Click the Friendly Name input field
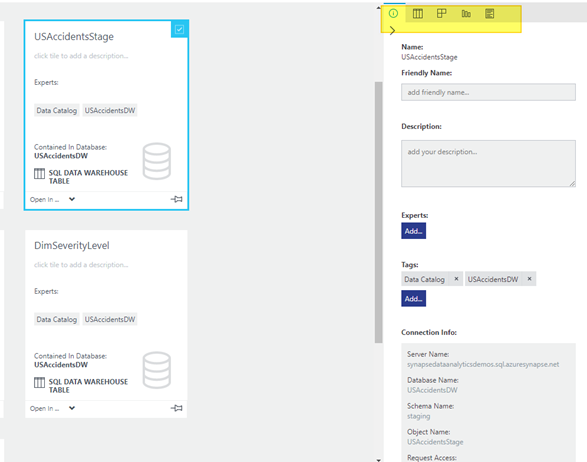 (488, 92)
